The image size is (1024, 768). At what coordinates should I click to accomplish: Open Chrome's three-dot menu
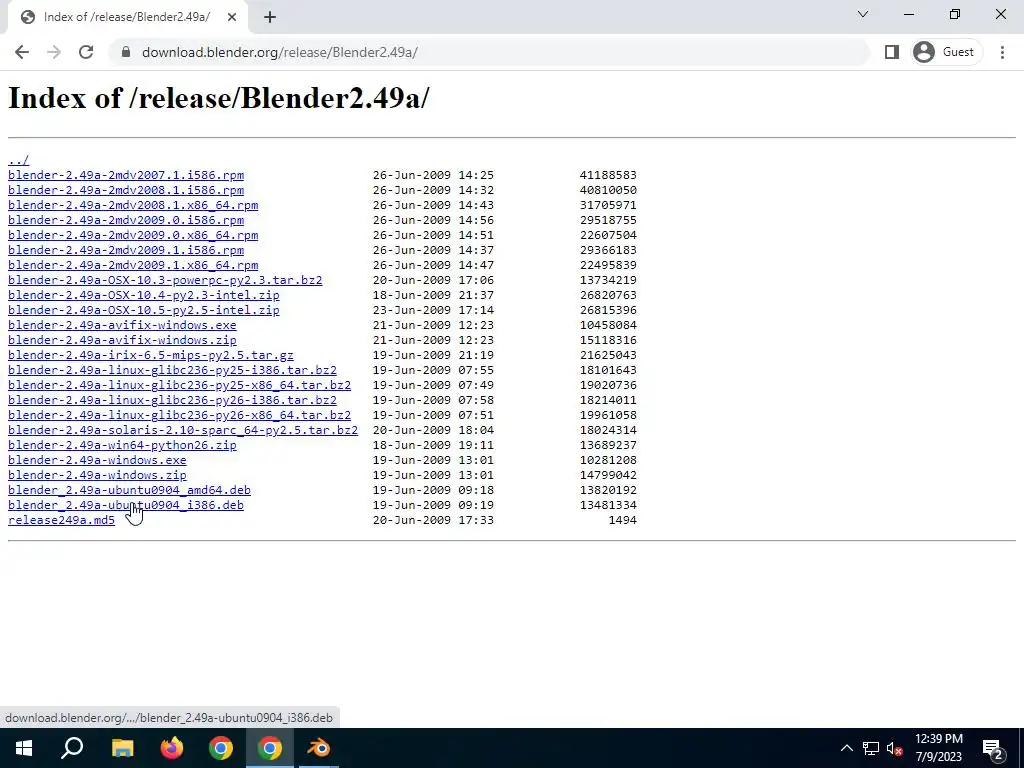[x=1002, y=52]
